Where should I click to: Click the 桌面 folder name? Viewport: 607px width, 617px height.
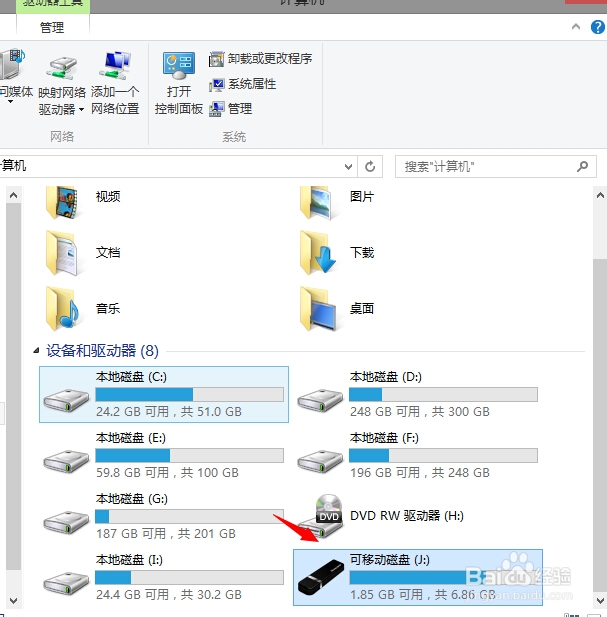[x=362, y=308]
